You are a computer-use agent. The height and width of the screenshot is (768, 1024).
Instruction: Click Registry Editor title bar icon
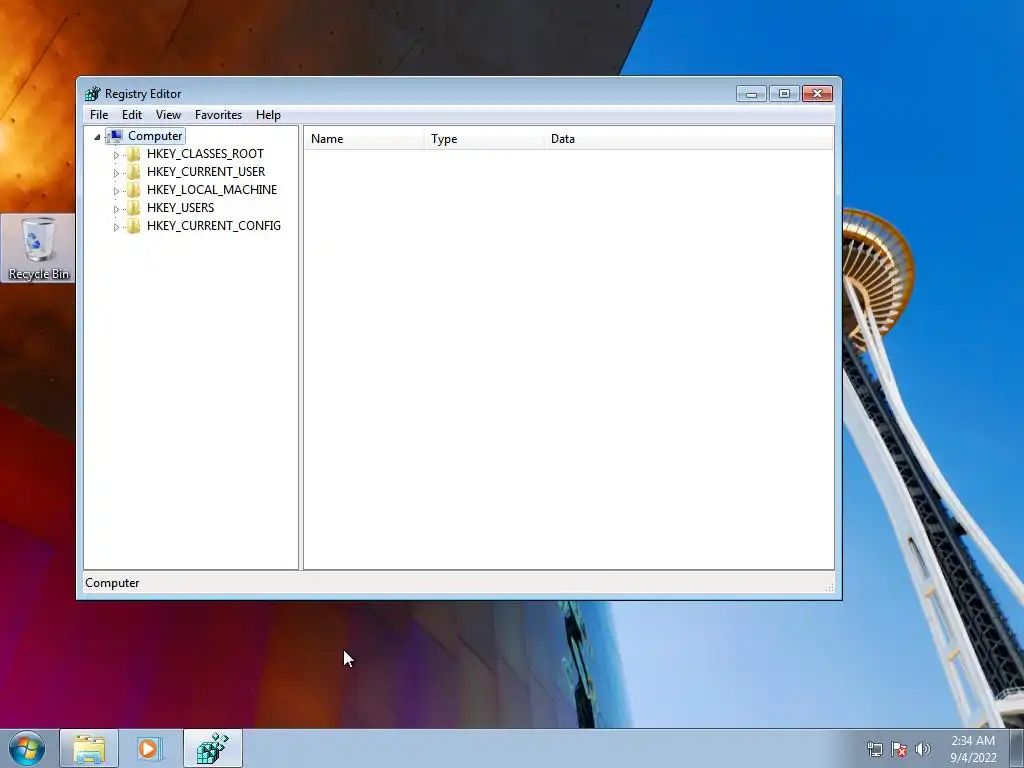pyautogui.click(x=93, y=93)
